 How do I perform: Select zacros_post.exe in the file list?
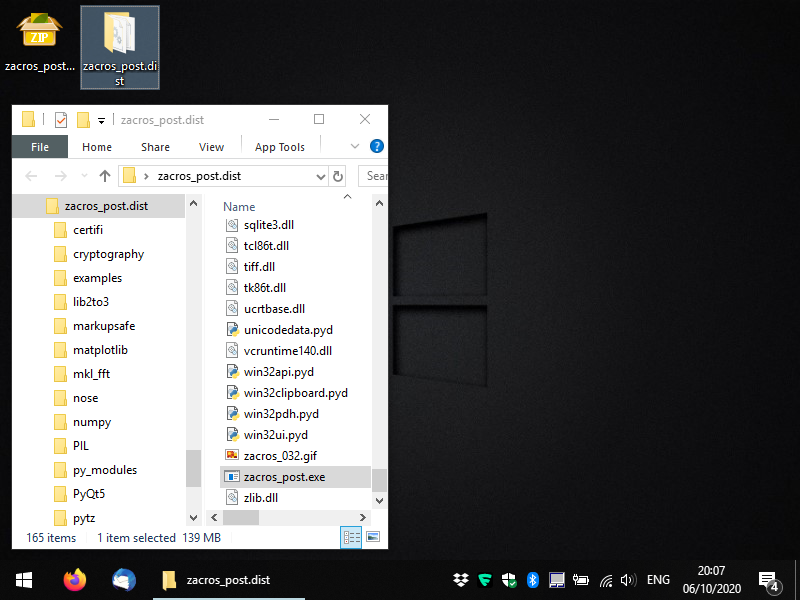click(284, 477)
